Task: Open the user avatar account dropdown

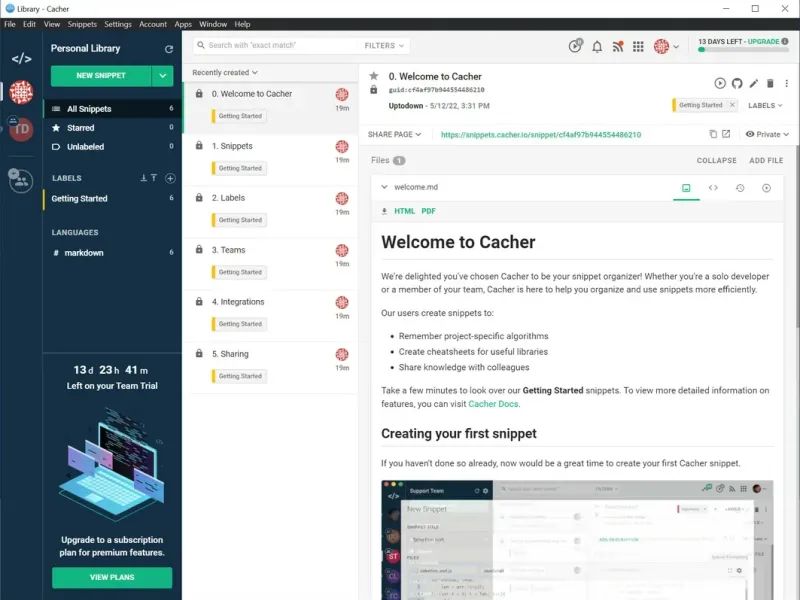Action: click(x=666, y=46)
